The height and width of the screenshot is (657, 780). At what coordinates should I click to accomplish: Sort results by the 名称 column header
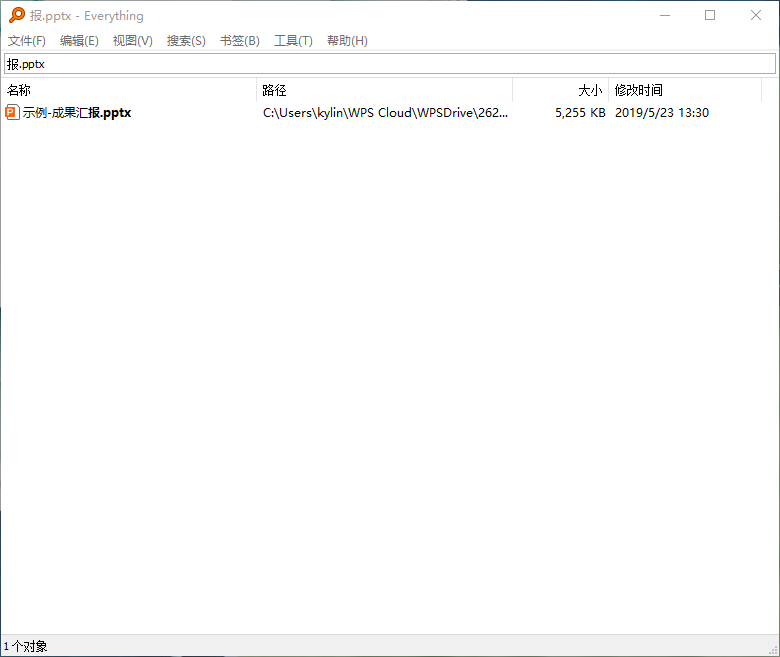129,90
